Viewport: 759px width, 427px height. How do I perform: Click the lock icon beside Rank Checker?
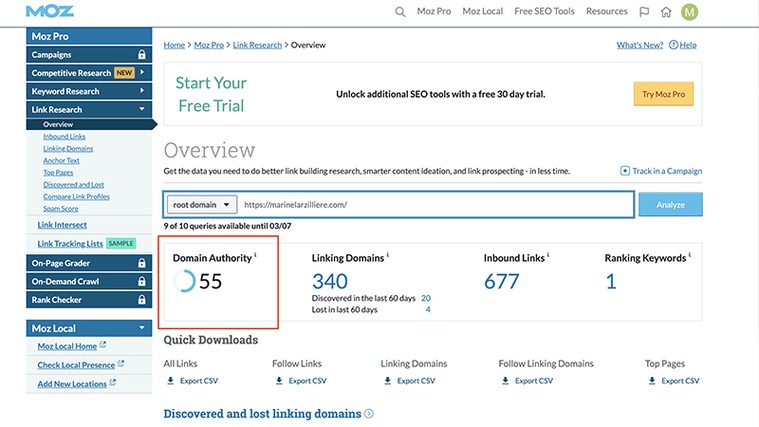pyautogui.click(x=141, y=300)
